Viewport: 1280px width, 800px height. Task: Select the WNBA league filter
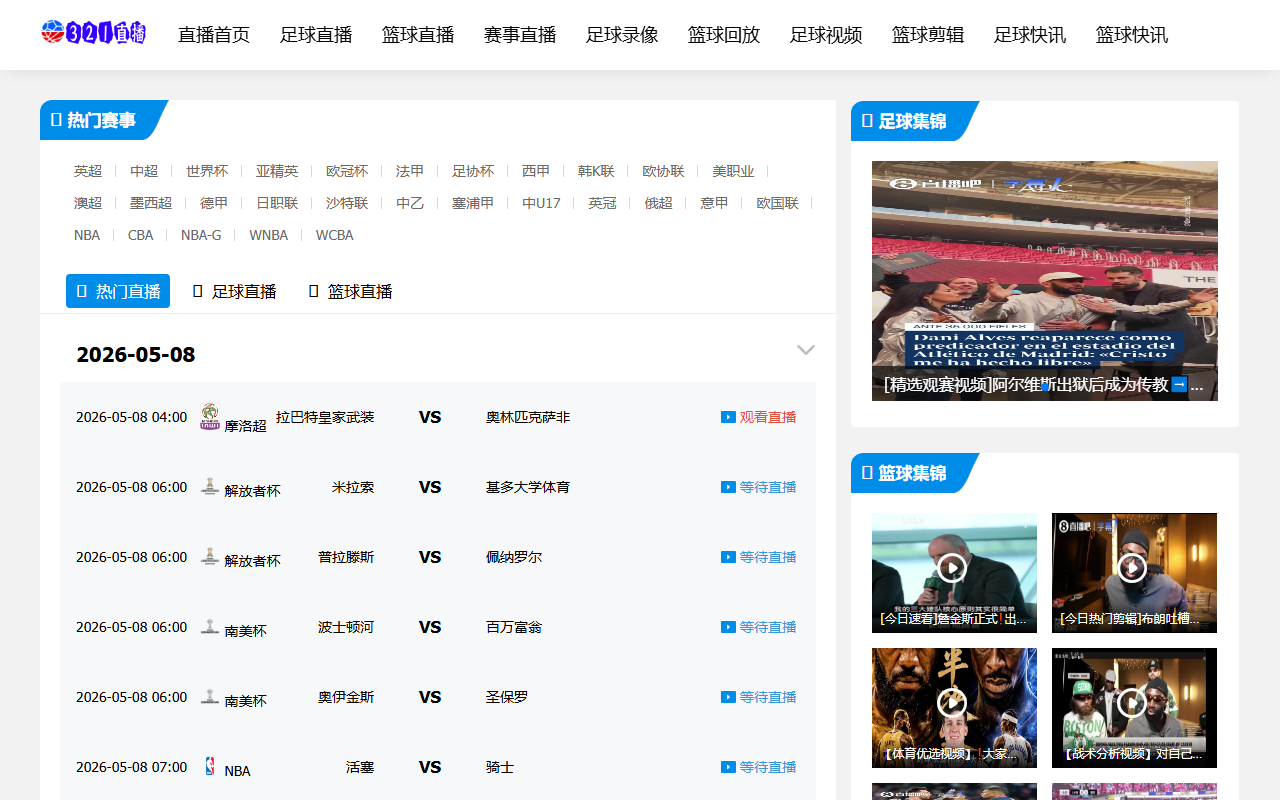[x=268, y=235]
